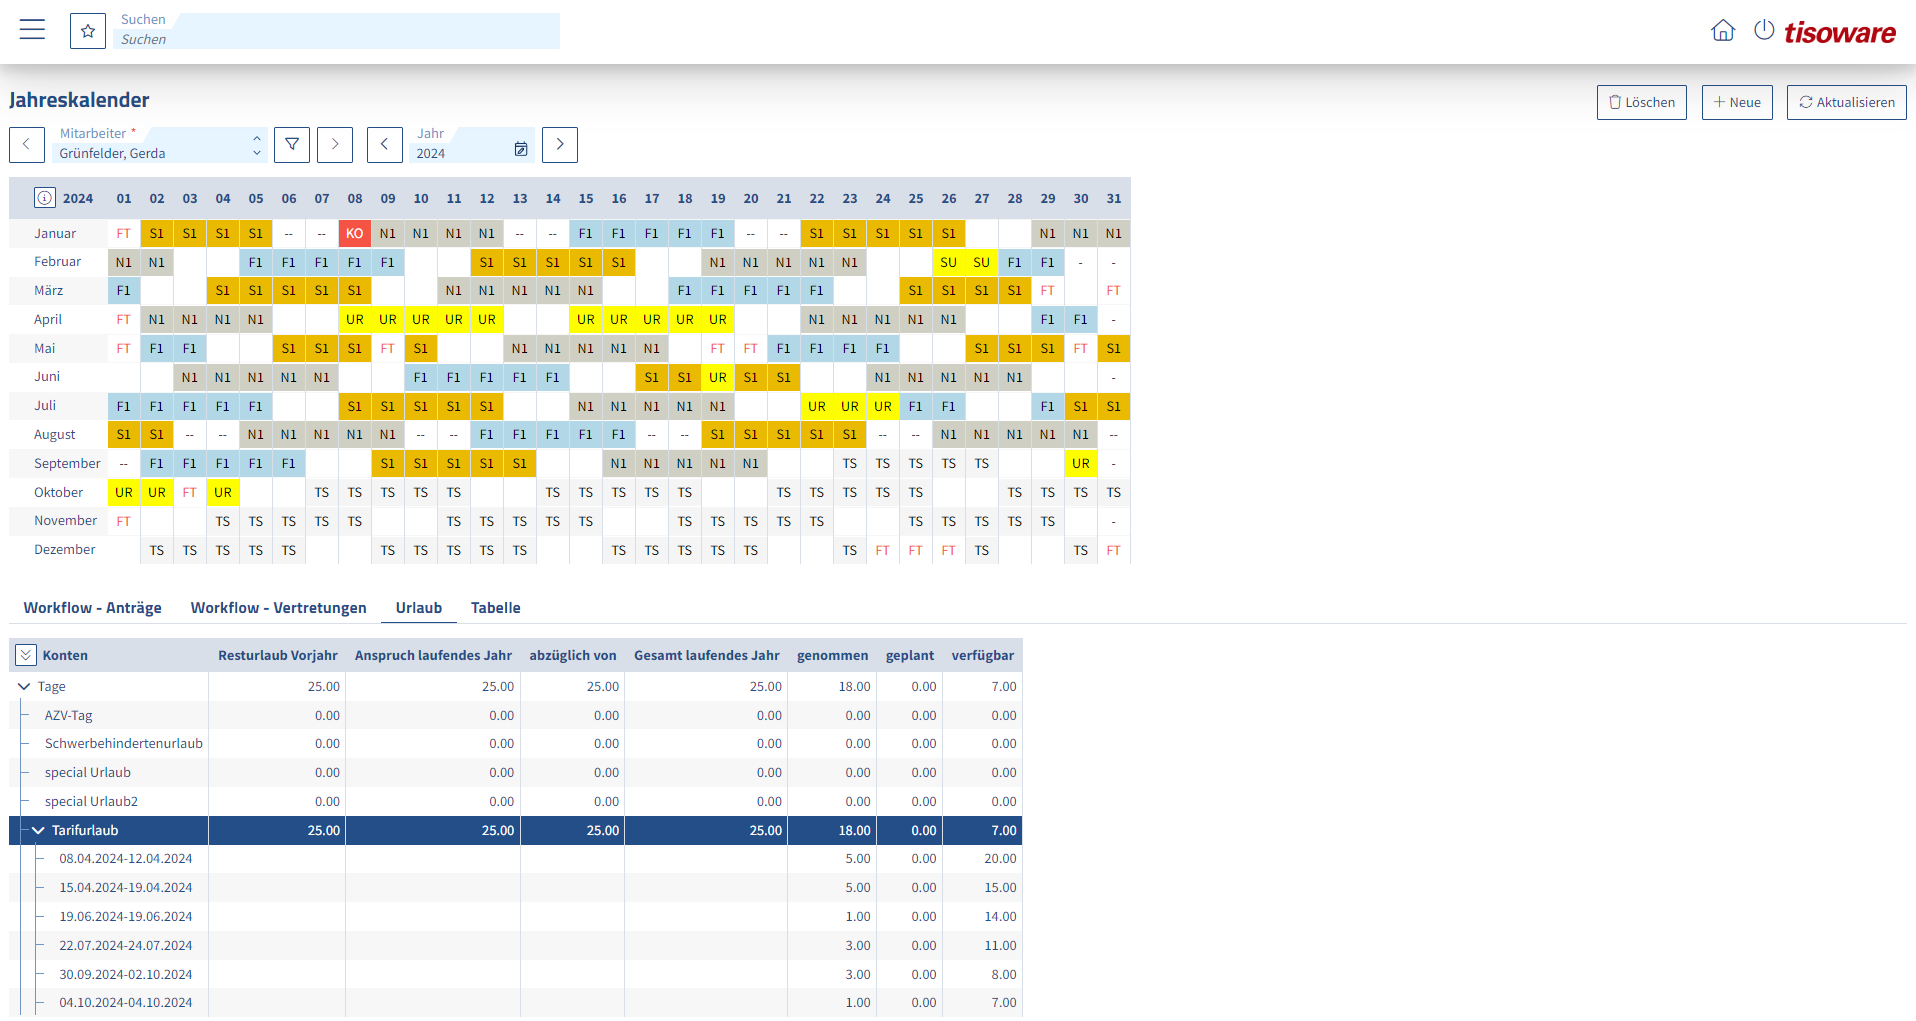Select vacation entry 08.04.2024-12.04.2024
Viewport: 1916px width, 1021px height.
[515, 859]
